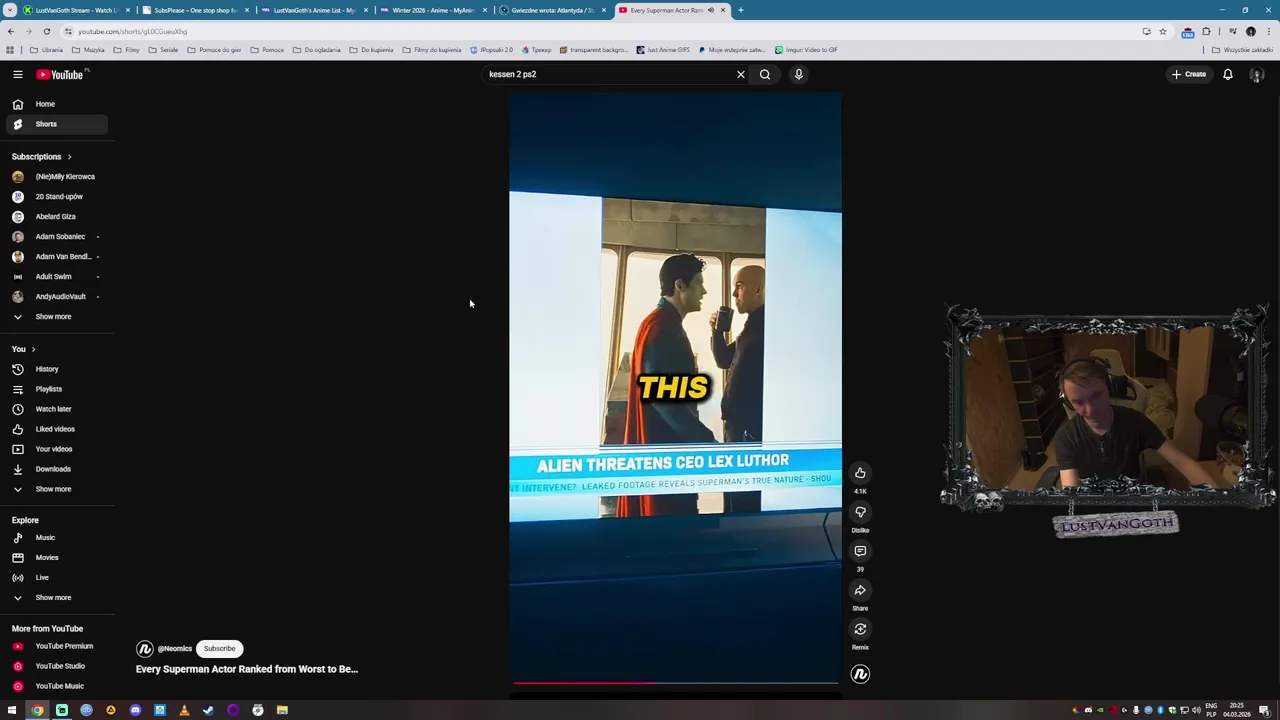Open Liked videos
The height and width of the screenshot is (720, 1280).
(x=55, y=429)
